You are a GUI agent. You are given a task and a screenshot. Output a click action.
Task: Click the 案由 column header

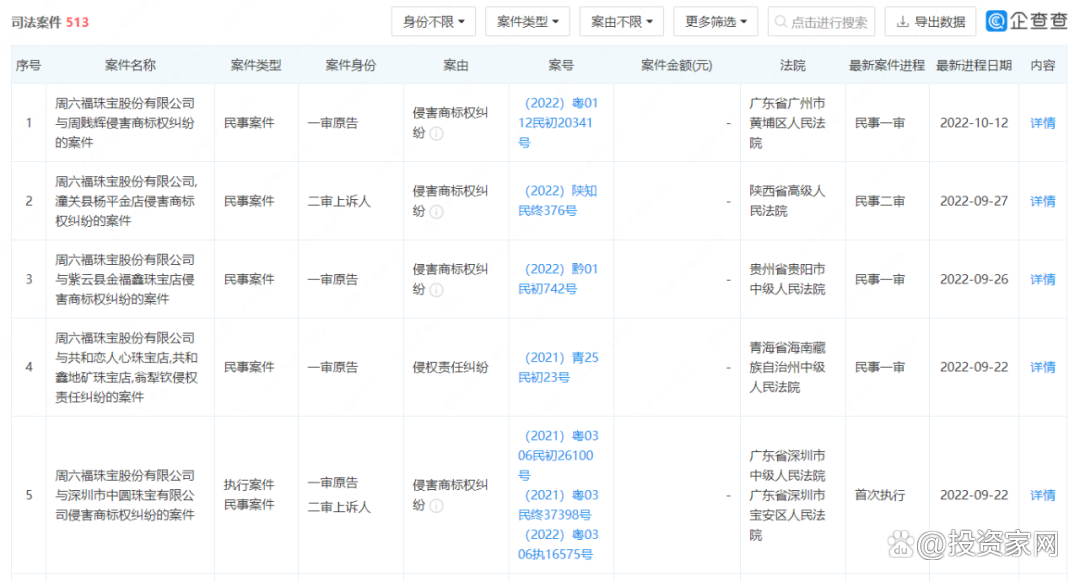tap(456, 65)
